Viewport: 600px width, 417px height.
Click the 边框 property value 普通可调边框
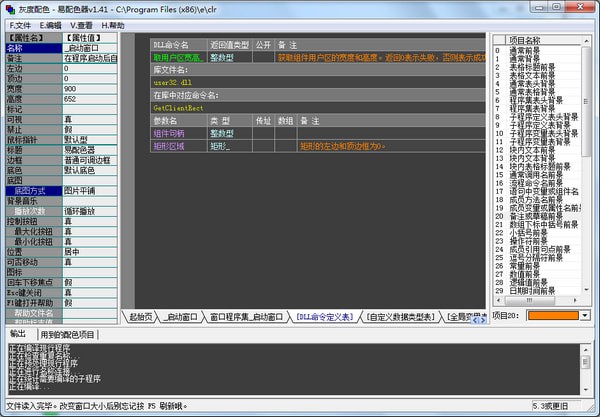coord(89,159)
